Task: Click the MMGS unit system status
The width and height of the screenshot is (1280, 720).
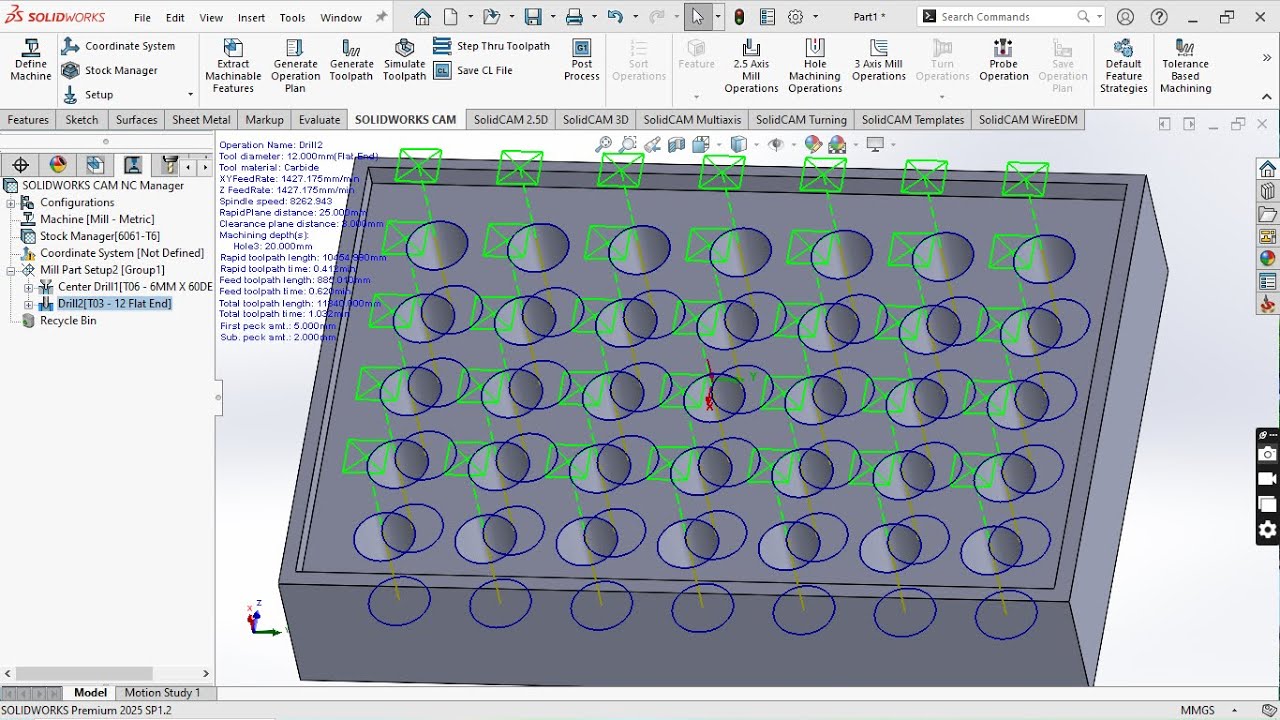Action: pyautogui.click(x=1197, y=710)
